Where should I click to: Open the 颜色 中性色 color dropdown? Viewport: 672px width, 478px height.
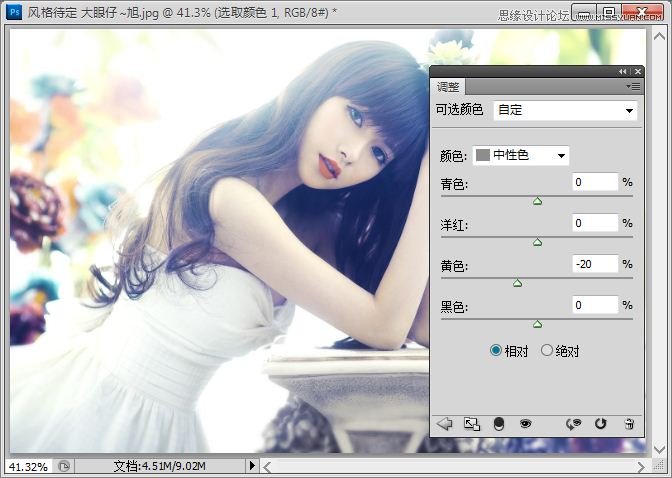click(521, 155)
